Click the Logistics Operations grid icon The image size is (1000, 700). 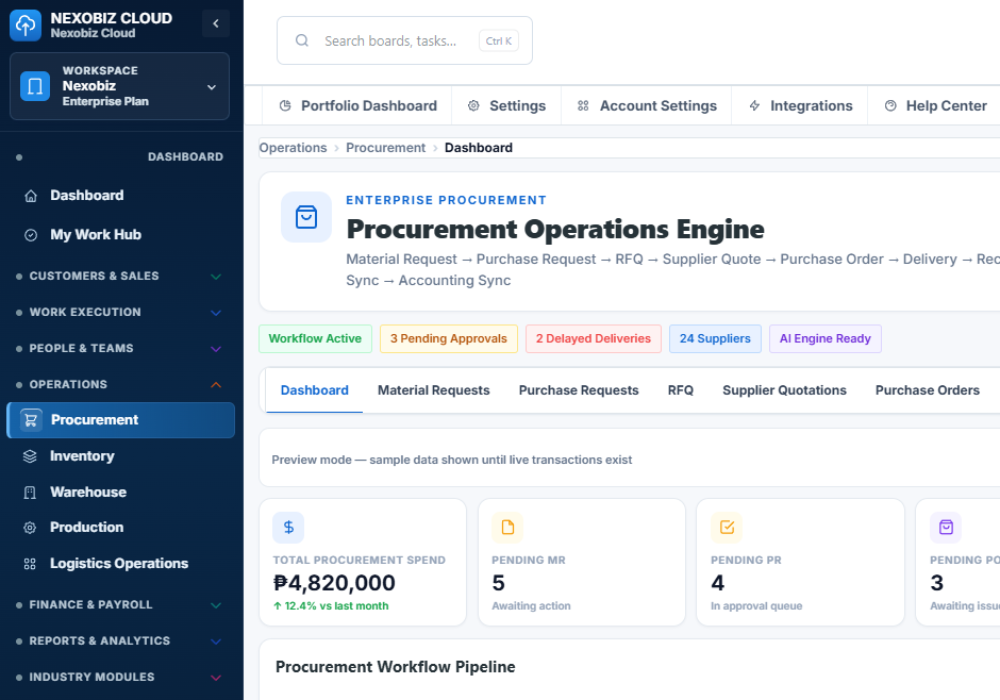pyautogui.click(x=30, y=564)
